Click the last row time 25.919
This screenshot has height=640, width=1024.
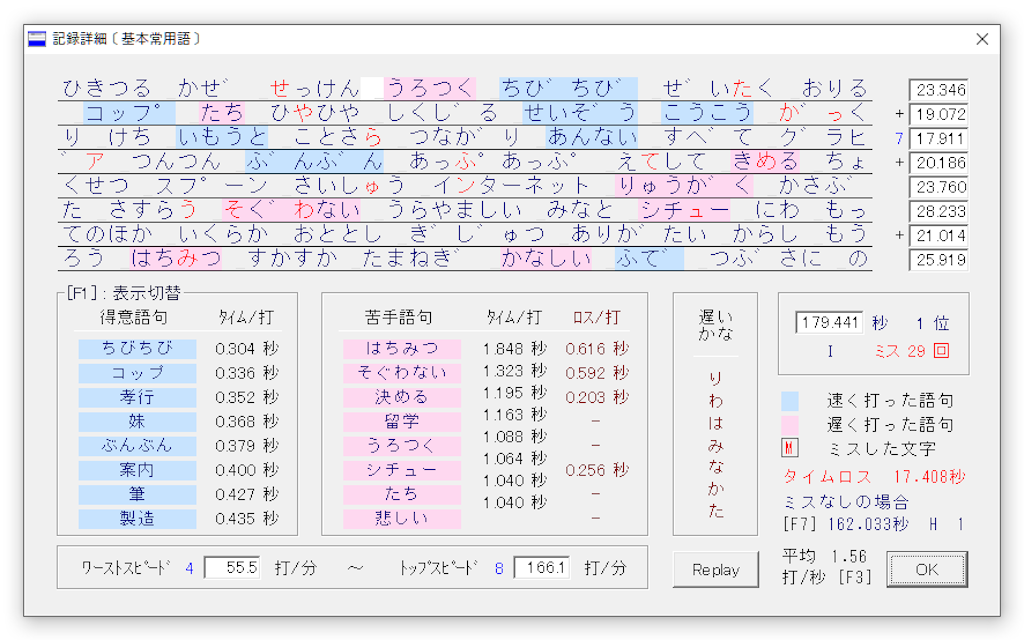pyautogui.click(x=938, y=260)
